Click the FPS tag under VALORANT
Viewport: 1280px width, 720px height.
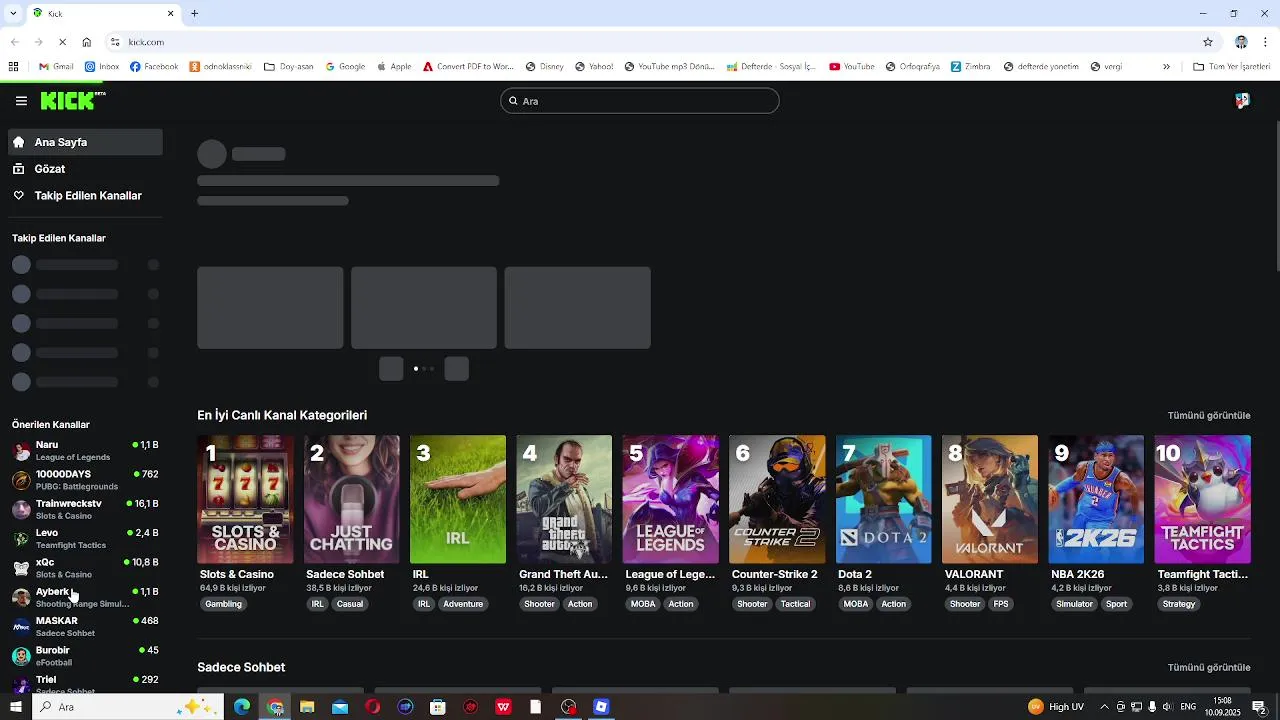pyautogui.click(x=1001, y=604)
